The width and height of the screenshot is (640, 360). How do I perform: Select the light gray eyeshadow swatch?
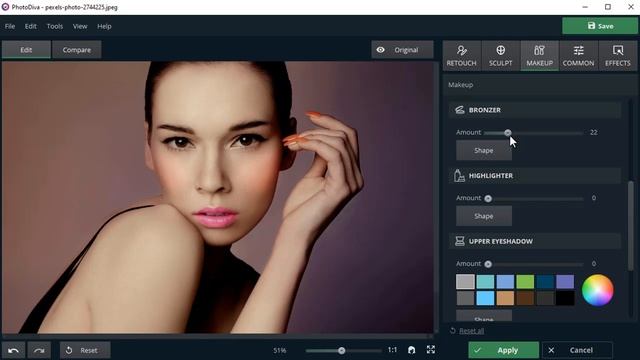point(465,282)
